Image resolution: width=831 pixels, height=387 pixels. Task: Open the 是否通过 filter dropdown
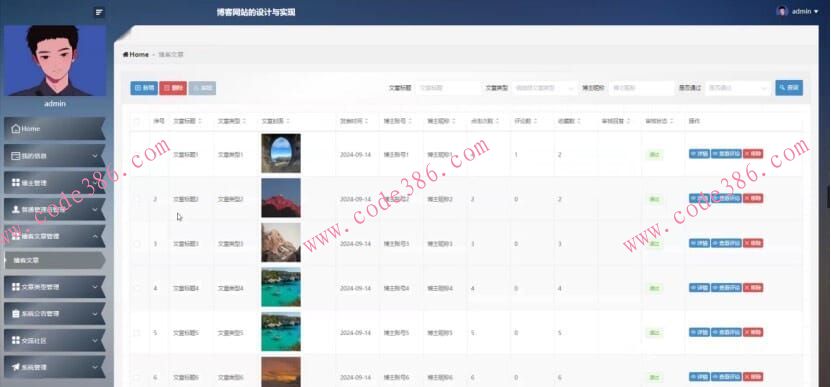click(x=738, y=88)
